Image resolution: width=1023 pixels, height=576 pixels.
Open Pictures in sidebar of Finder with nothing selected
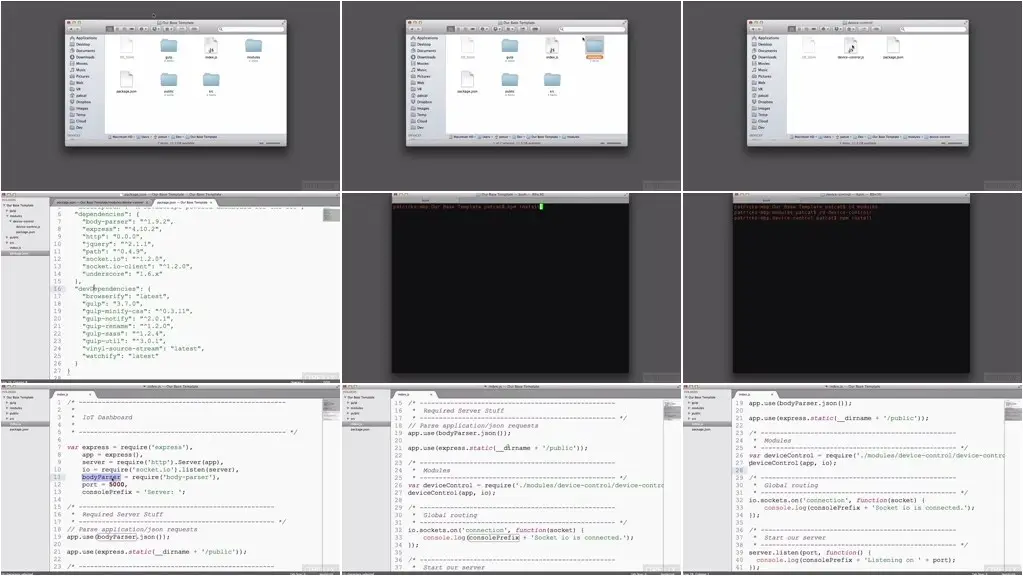(x=82, y=76)
